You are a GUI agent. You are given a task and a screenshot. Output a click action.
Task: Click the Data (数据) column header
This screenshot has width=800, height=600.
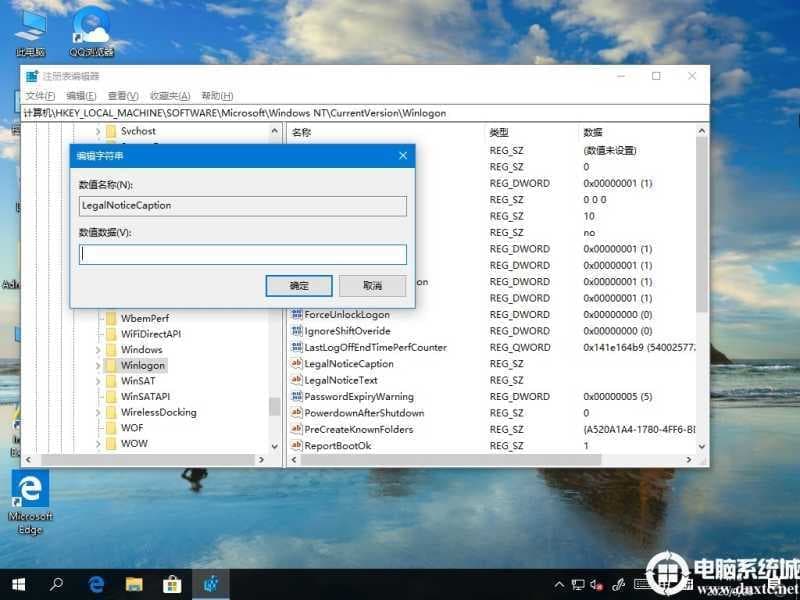pos(593,133)
